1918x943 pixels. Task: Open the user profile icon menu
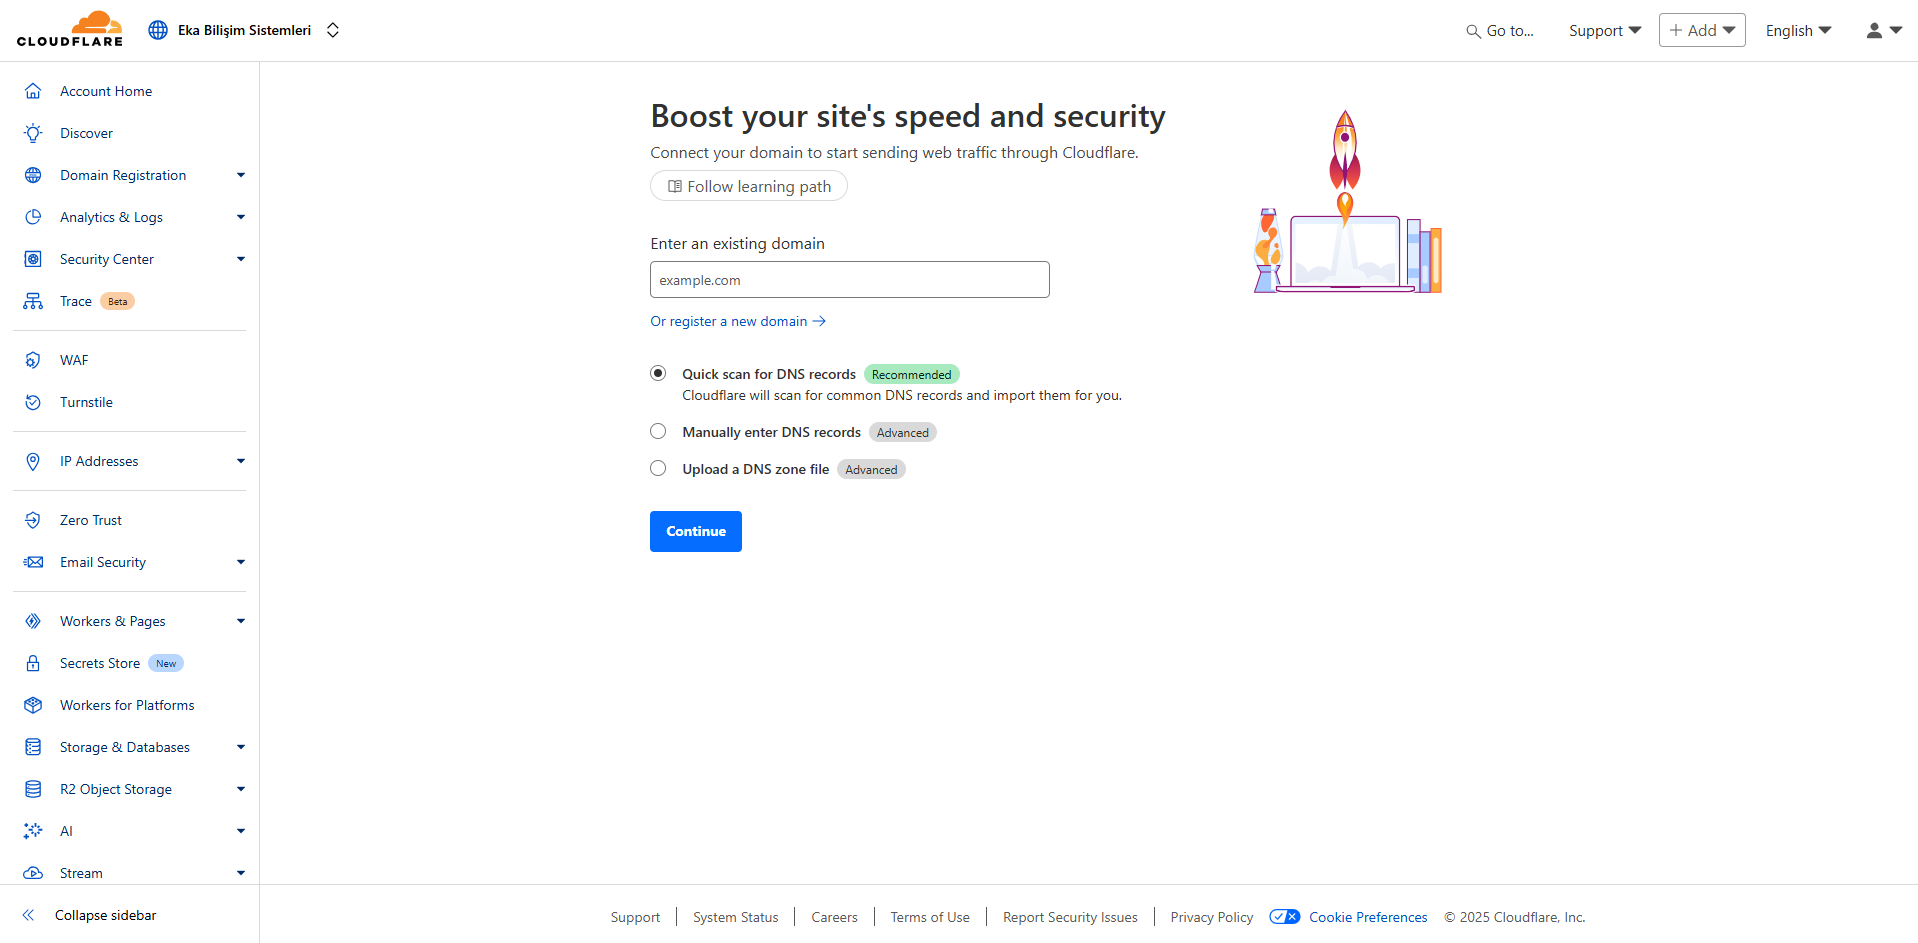[1883, 30]
